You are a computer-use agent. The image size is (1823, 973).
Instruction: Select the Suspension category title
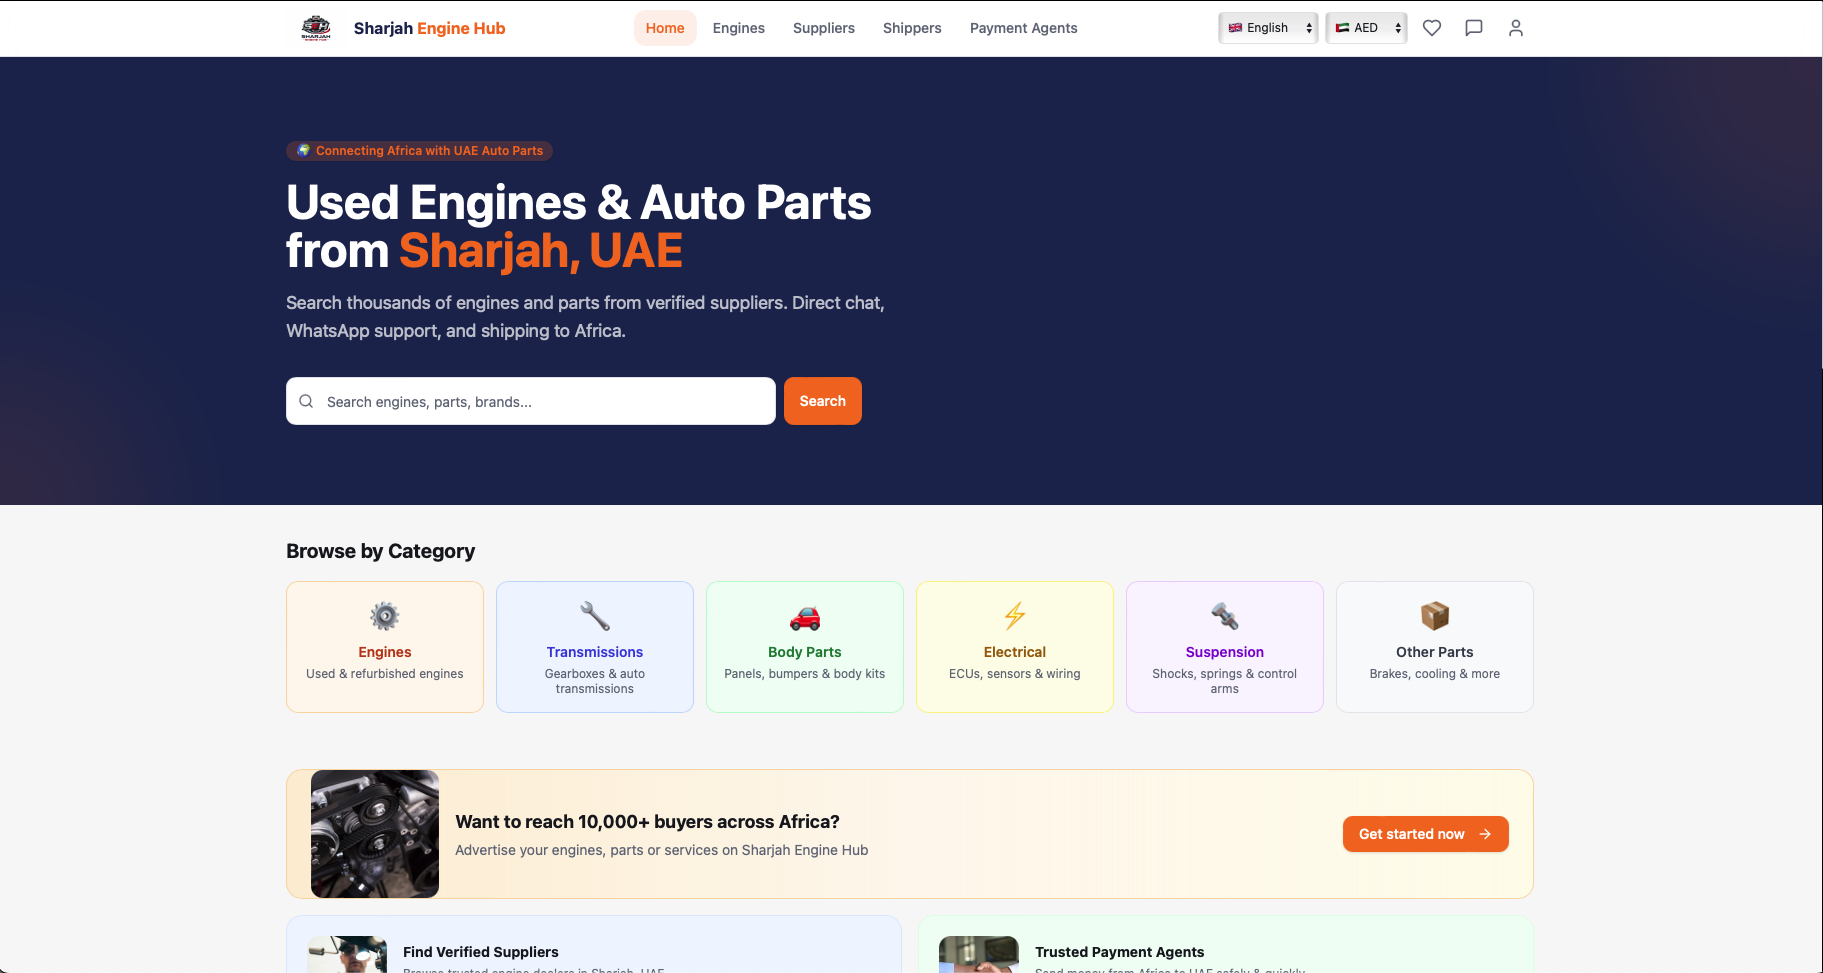(x=1225, y=652)
